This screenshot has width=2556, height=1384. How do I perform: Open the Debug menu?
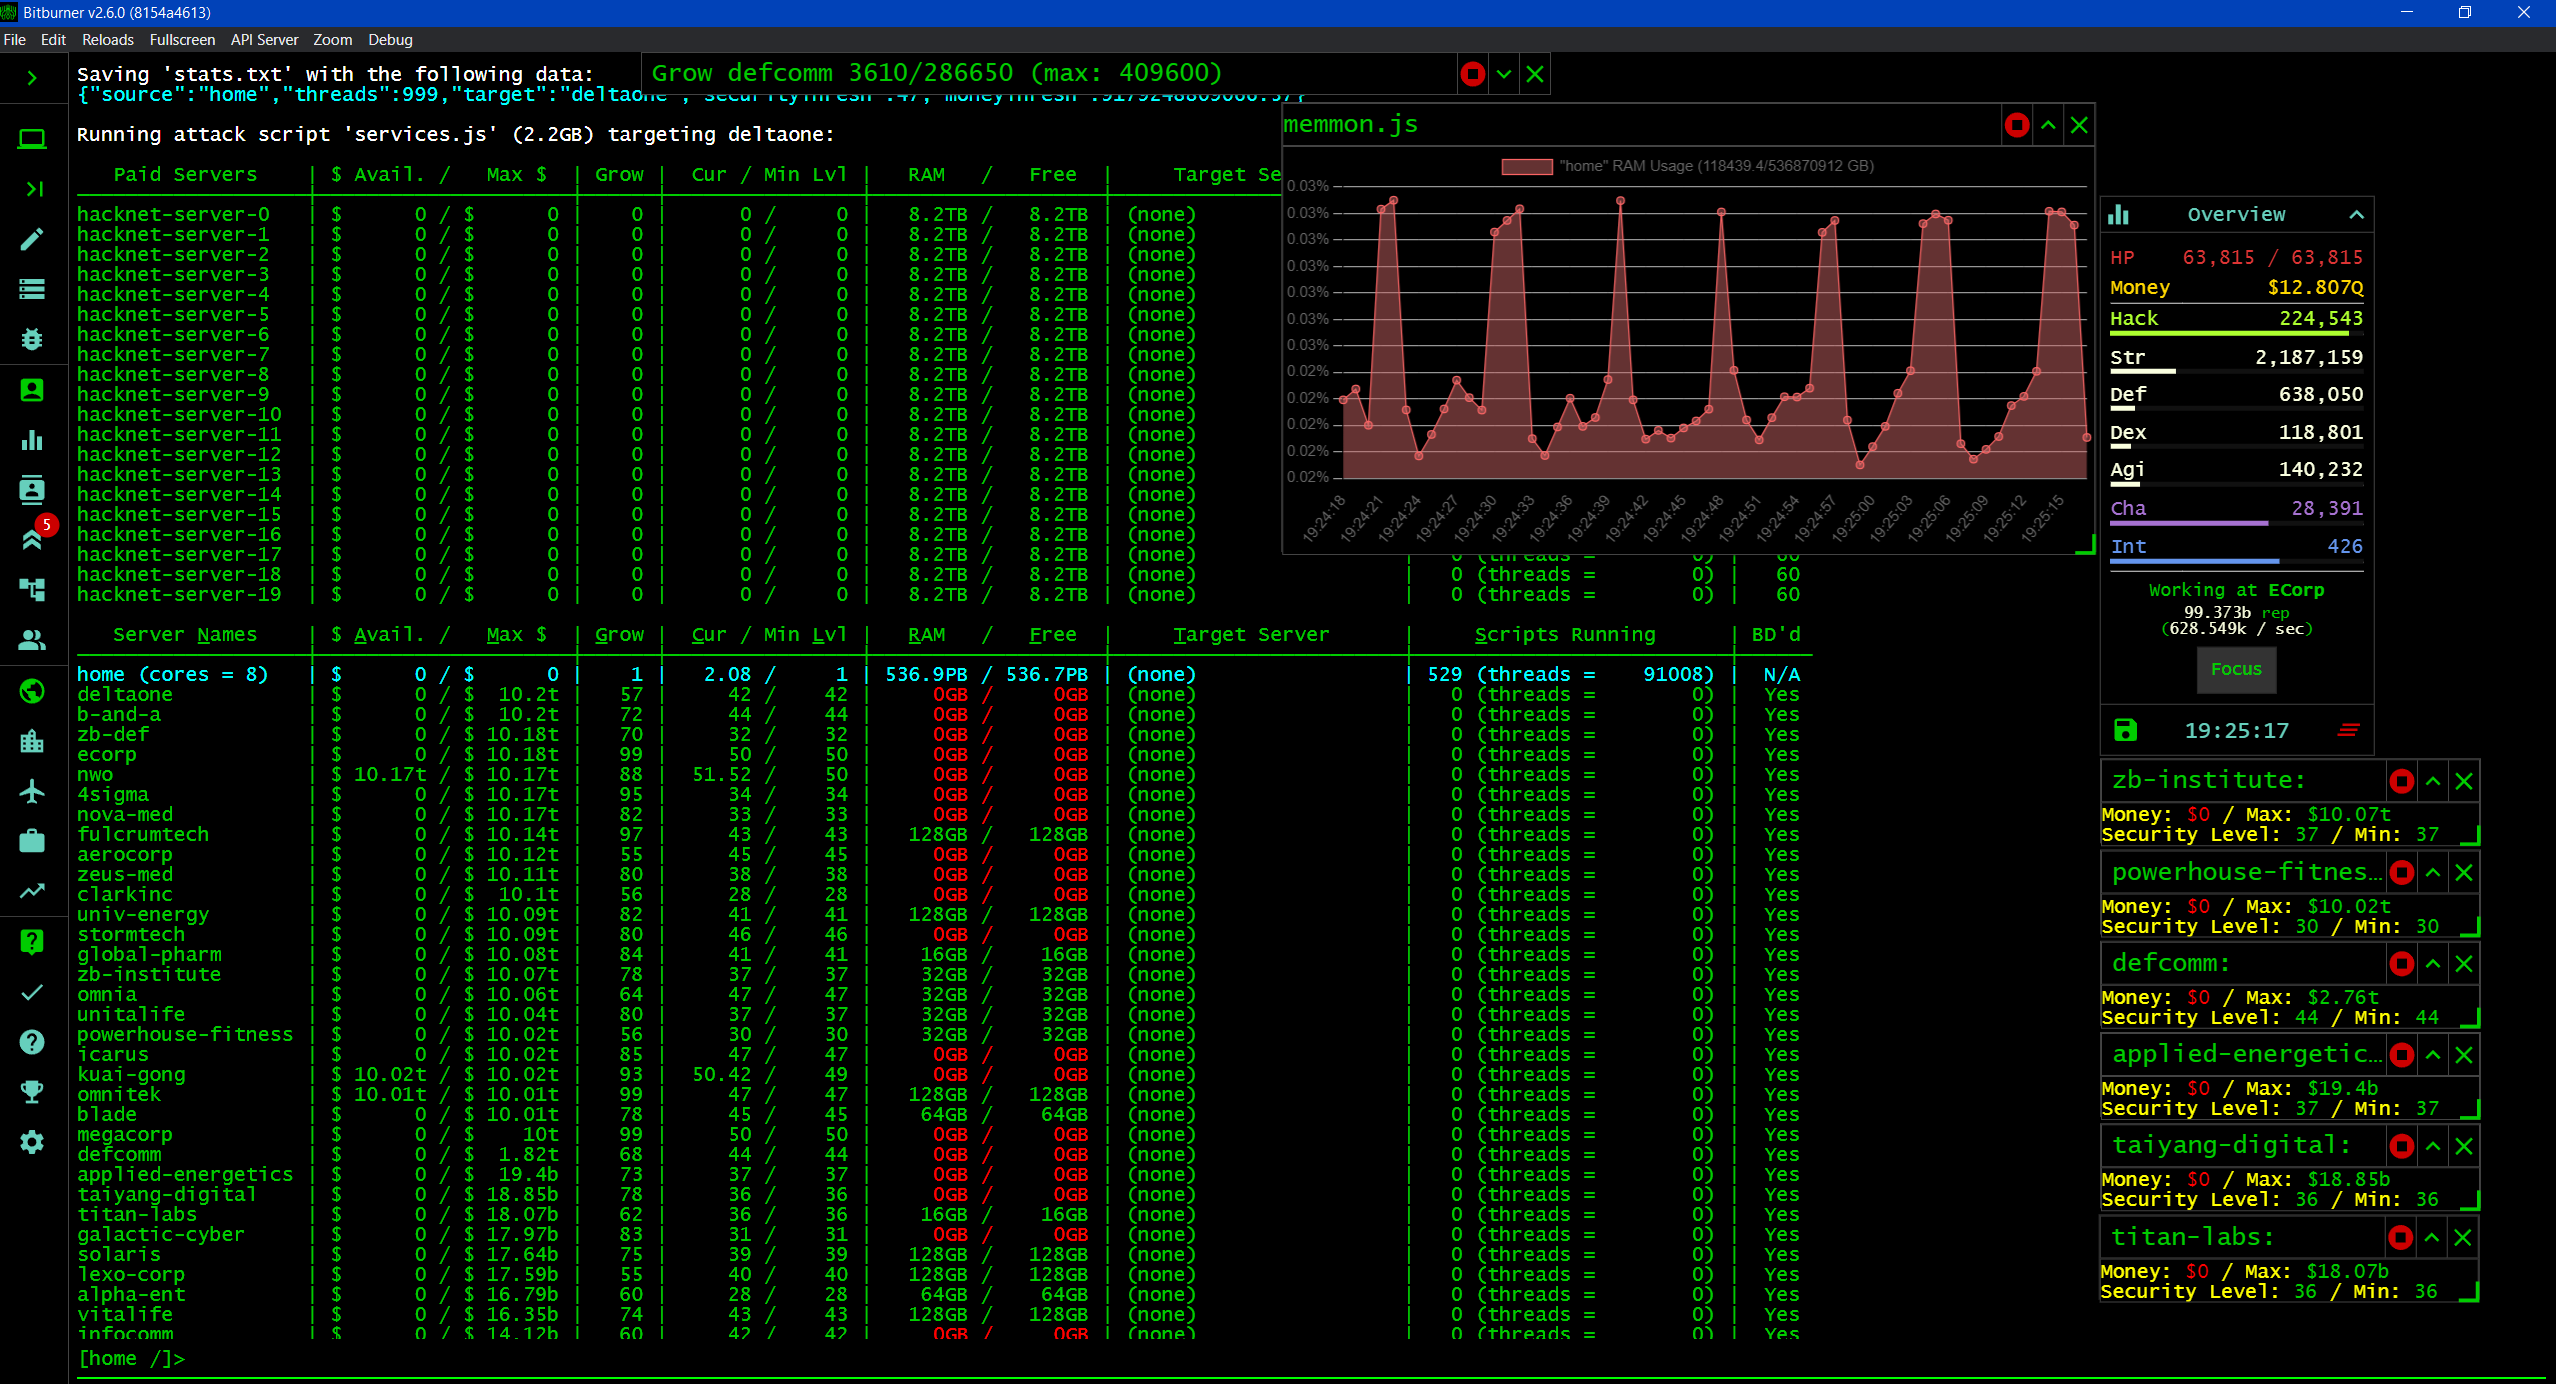(x=390, y=39)
